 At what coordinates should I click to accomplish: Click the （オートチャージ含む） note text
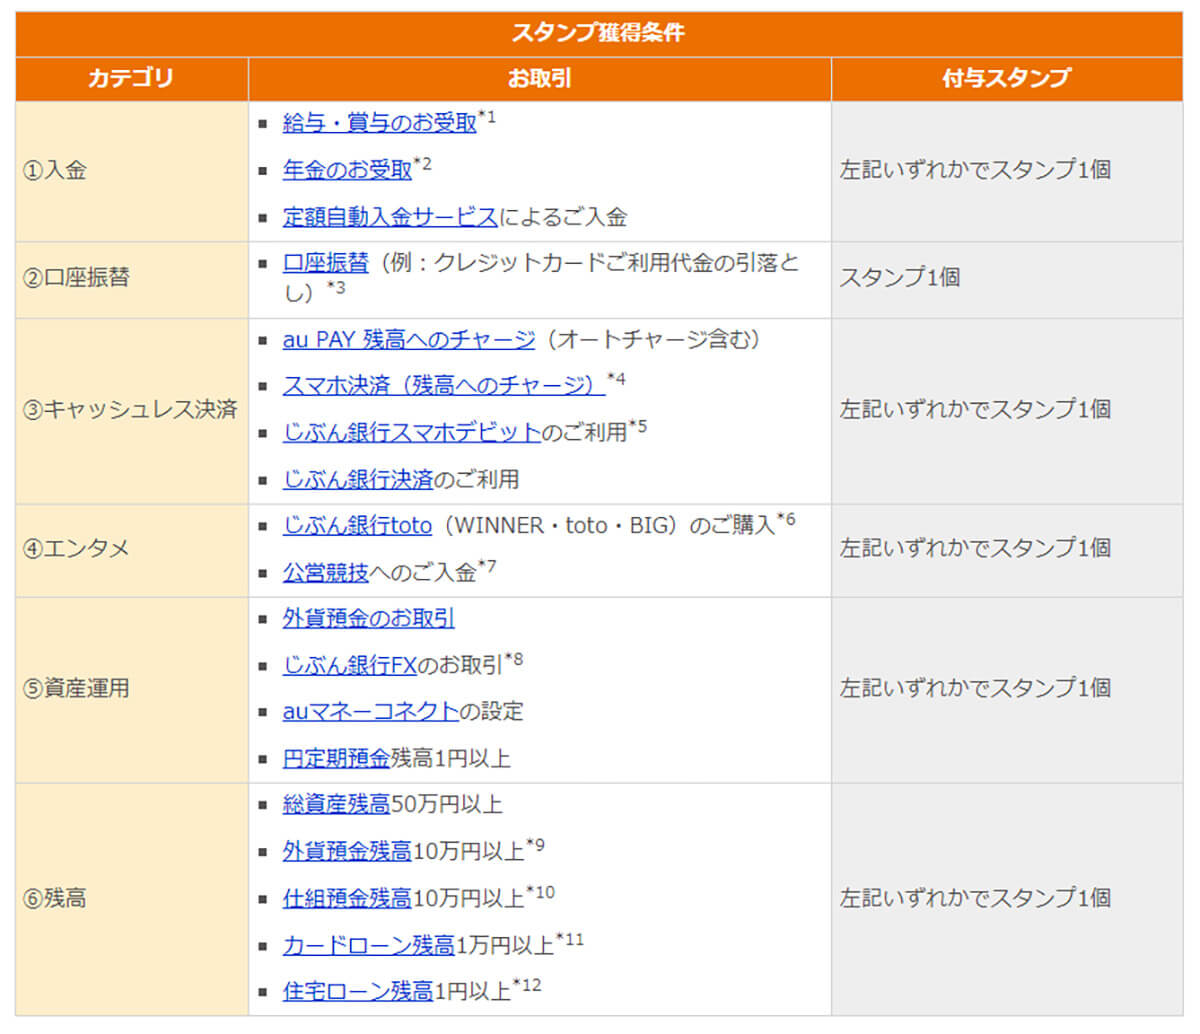coord(654,340)
